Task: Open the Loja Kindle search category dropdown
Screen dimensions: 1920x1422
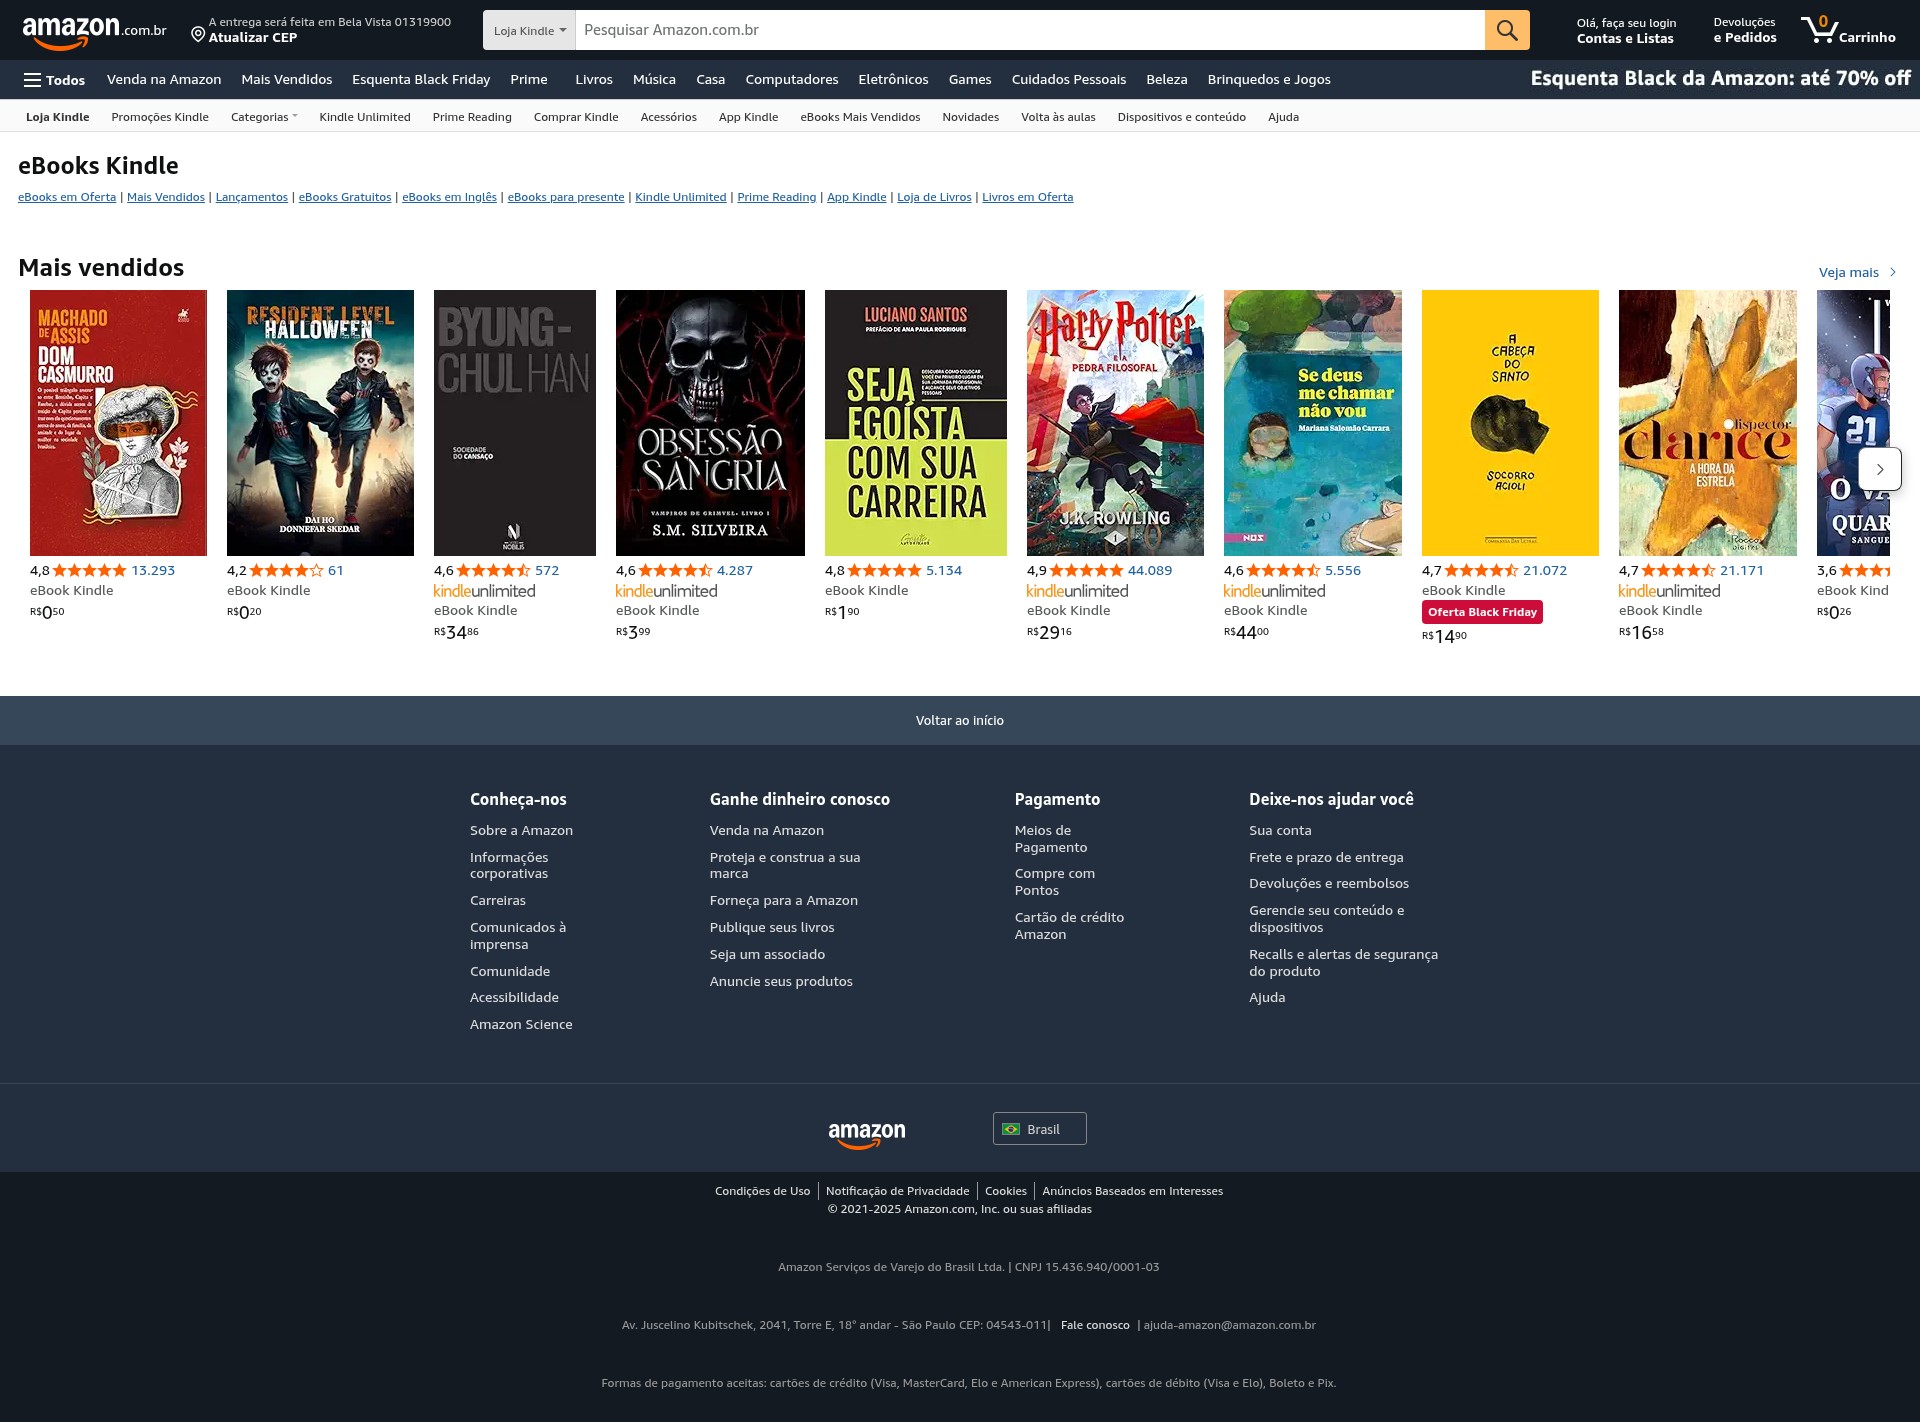Action: point(529,30)
